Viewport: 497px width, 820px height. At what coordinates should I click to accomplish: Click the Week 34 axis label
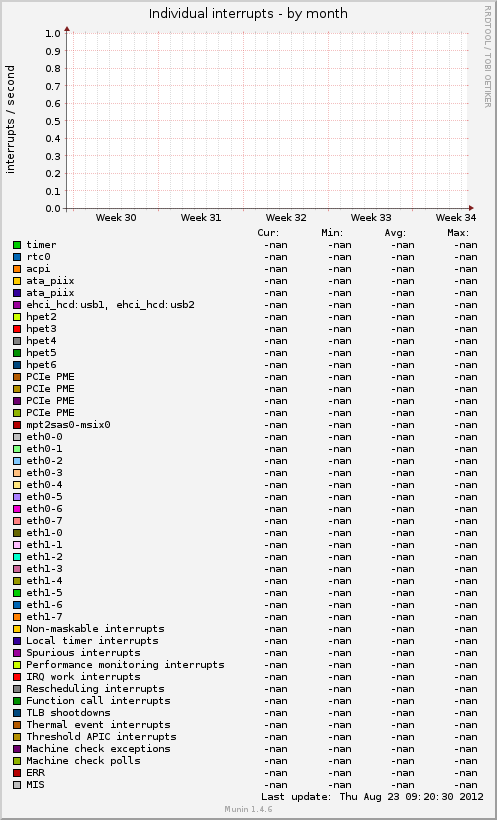[456, 218]
